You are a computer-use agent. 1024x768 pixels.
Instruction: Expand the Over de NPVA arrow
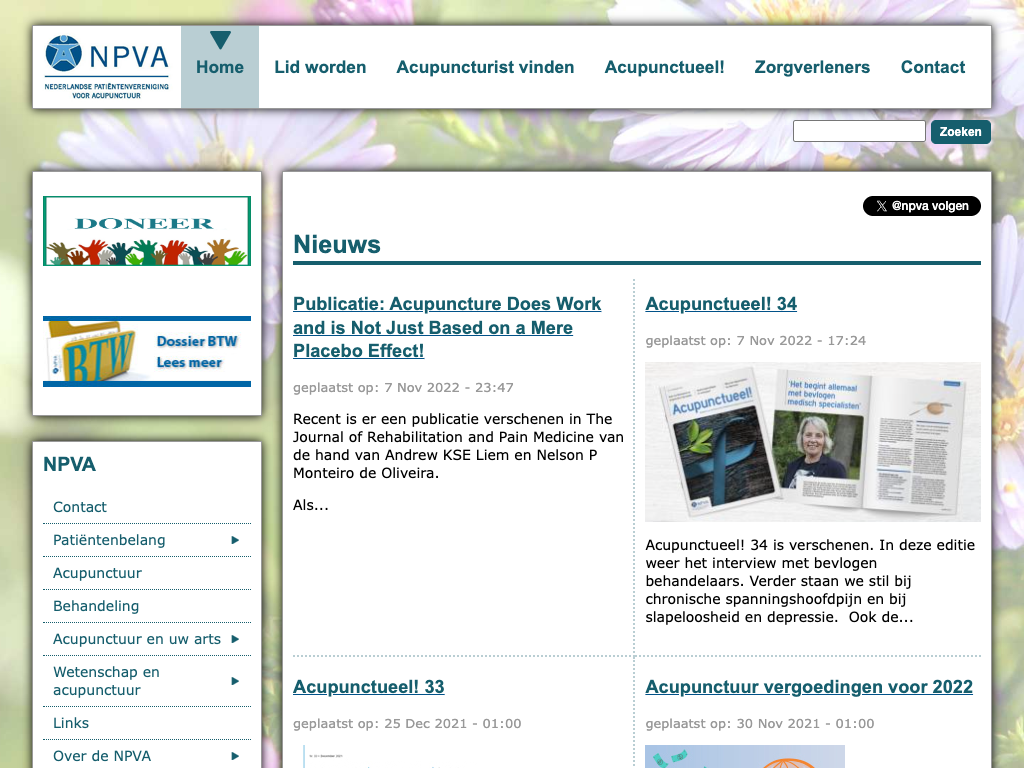pyautogui.click(x=235, y=756)
